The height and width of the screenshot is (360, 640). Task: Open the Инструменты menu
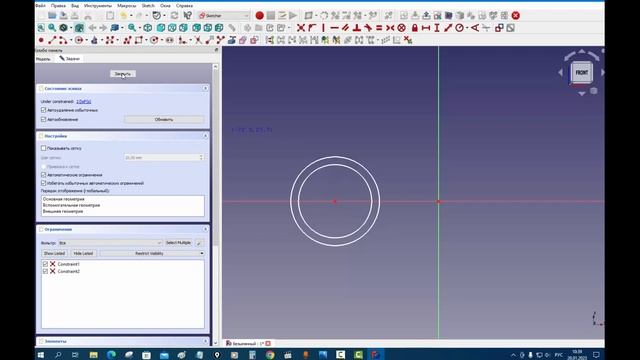tap(98, 6)
